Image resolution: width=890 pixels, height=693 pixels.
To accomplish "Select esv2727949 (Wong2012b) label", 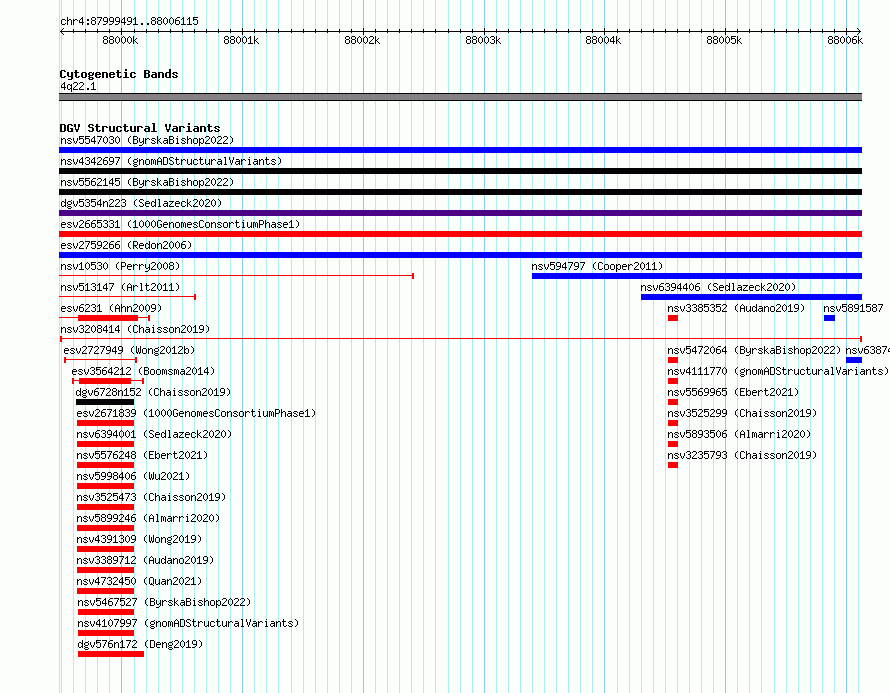I will coord(129,350).
